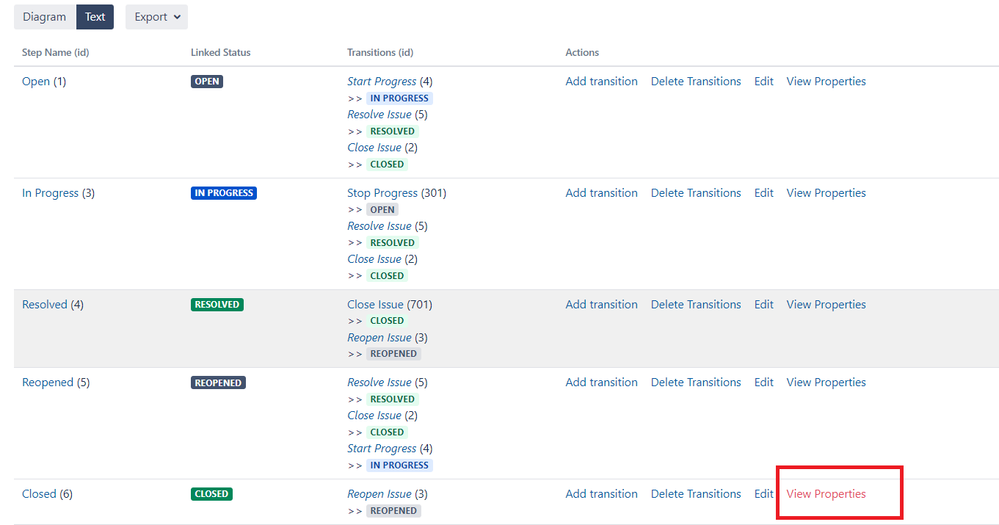Edit the Open step
Viewport: 999px width, 525px height.
click(764, 82)
